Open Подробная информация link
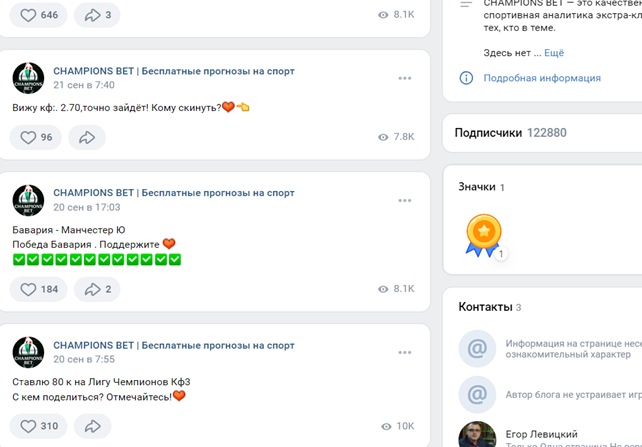Screen dimensions: 642x447 [542, 78]
